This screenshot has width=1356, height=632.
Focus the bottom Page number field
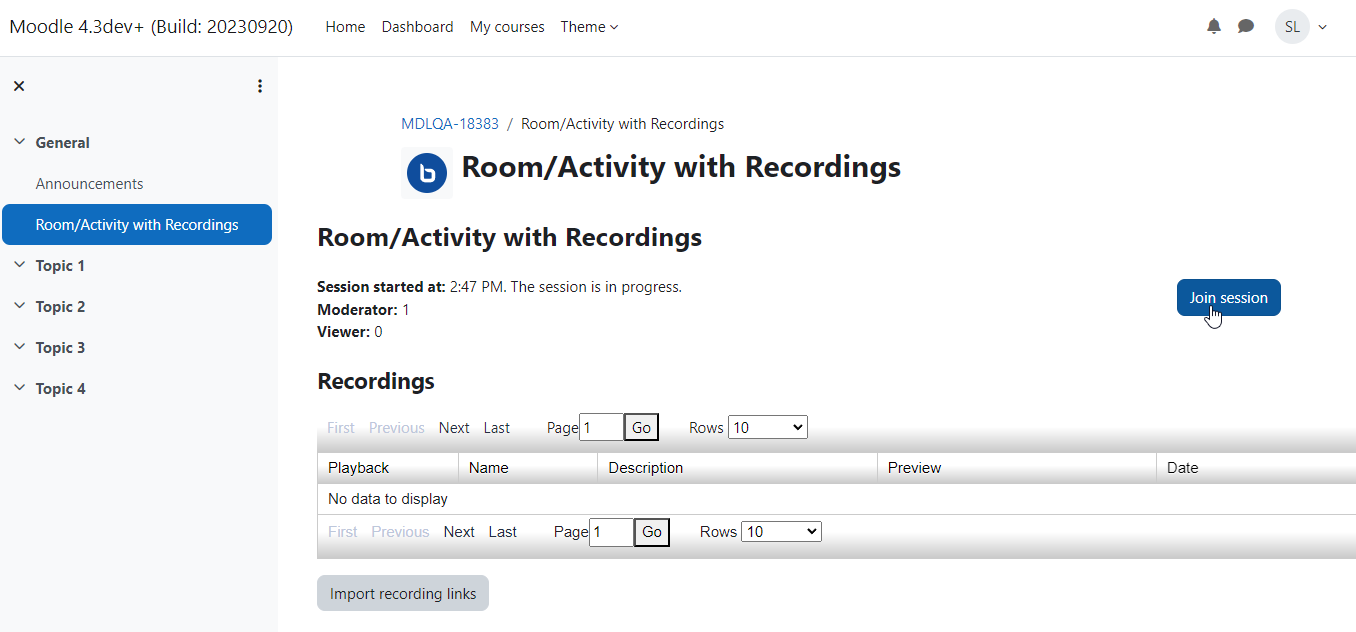tap(612, 532)
